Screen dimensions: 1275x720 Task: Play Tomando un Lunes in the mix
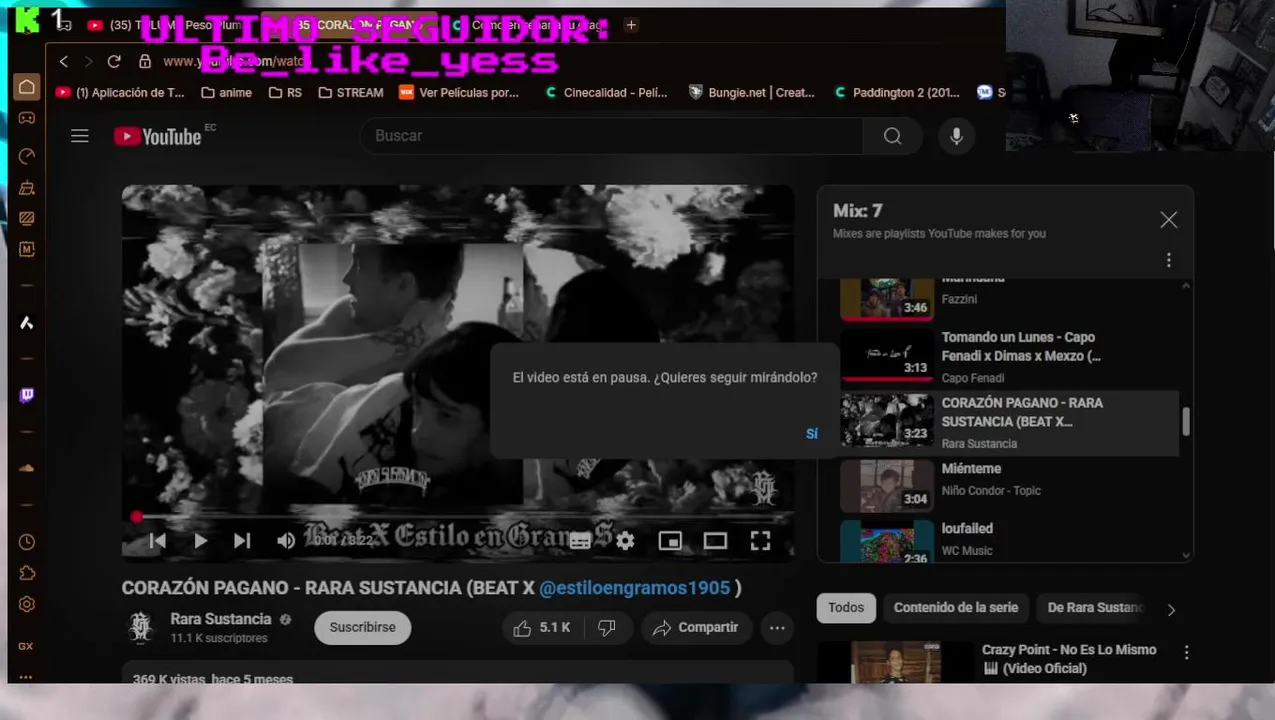pos(1010,356)
